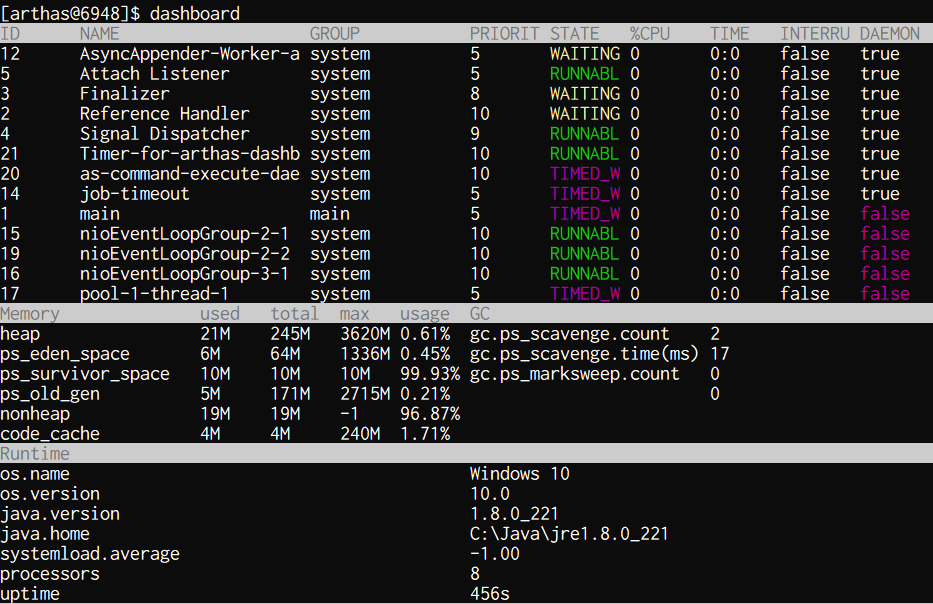Click systemload value -1.00
Viewport: 933px width, 604px height.
tap(494, 554)
